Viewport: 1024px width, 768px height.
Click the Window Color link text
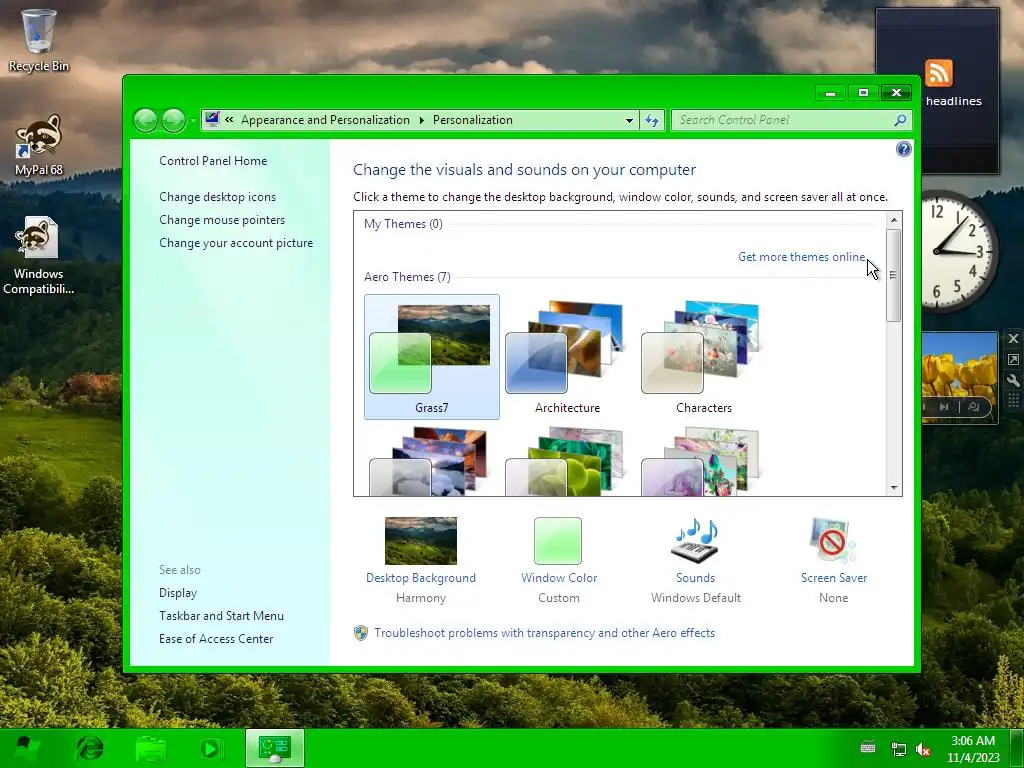(x=559, y=578)
